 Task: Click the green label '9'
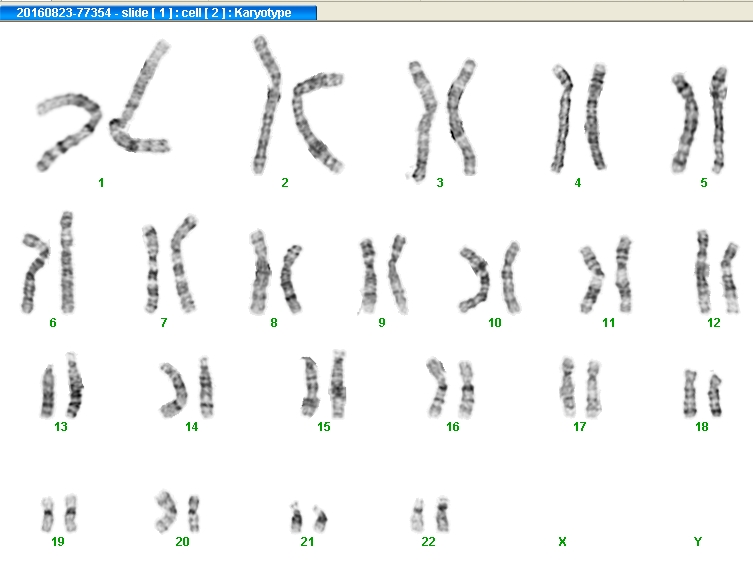click(382, 323)
